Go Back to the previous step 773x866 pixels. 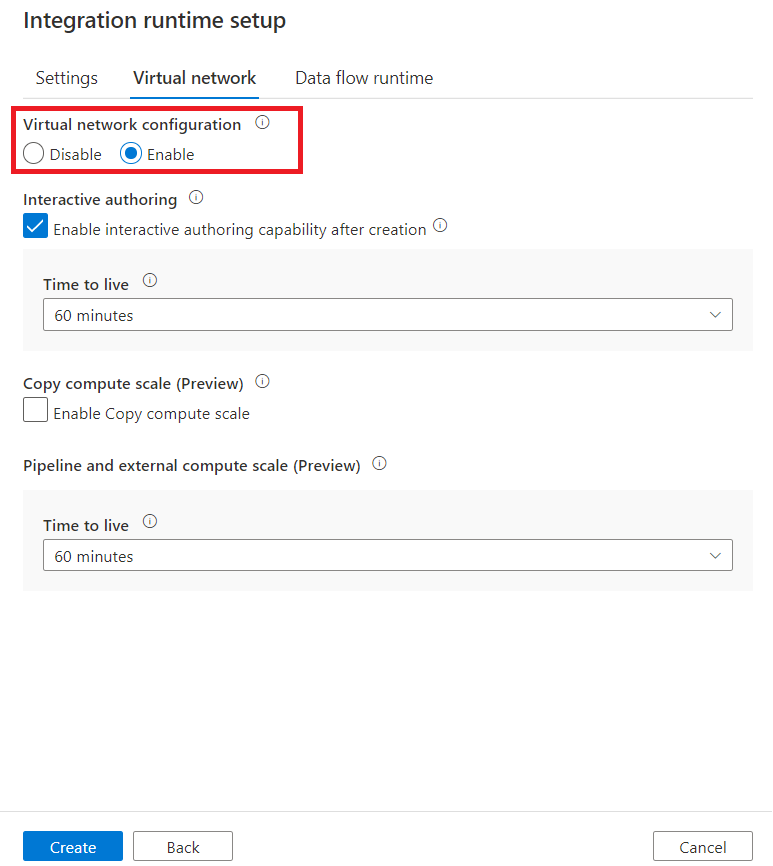pyautogui.click(x=182, y=845)
